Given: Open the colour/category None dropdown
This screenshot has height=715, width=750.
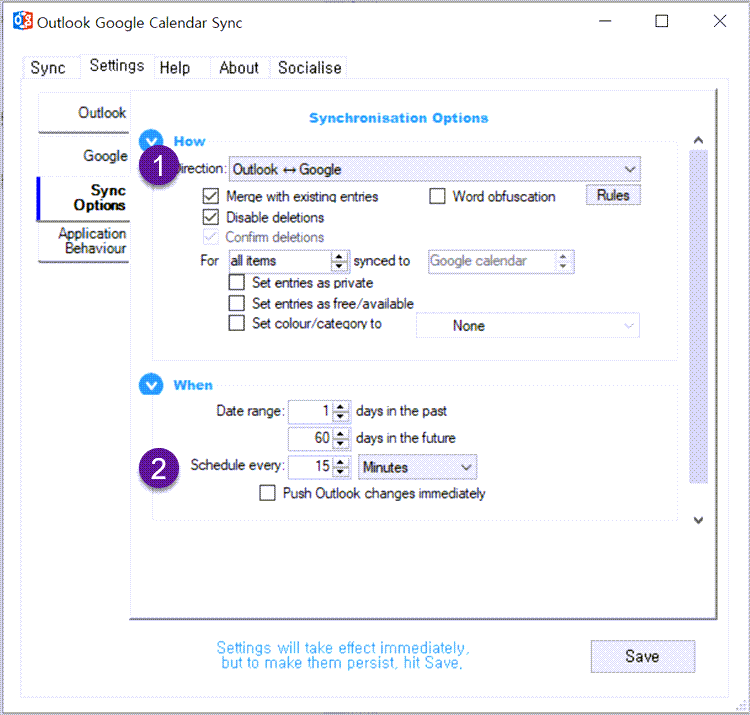Looking at the screenshot, I should click(527, 325).
